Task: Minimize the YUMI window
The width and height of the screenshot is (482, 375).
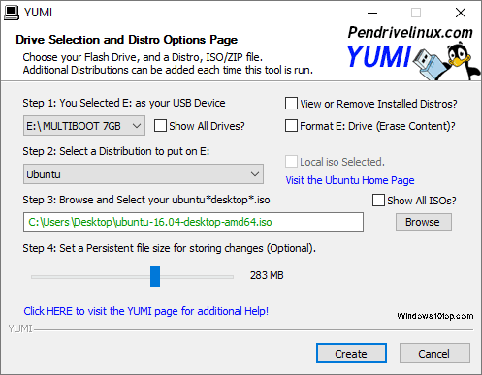Action: [x=372, y=13]
